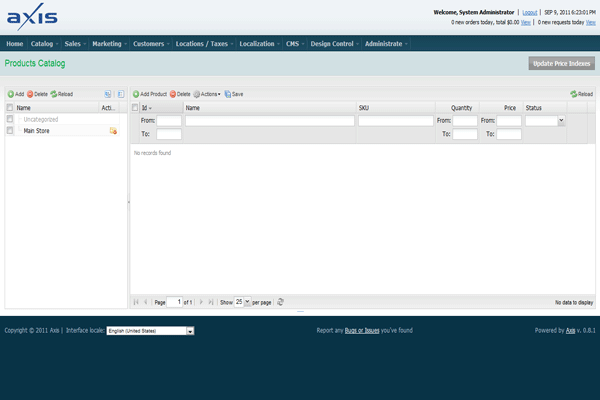The width and height of the screenshot is (600, 400).
Task: Expand the Actions dropdown in the toolbar
Action: click(207, 94)
